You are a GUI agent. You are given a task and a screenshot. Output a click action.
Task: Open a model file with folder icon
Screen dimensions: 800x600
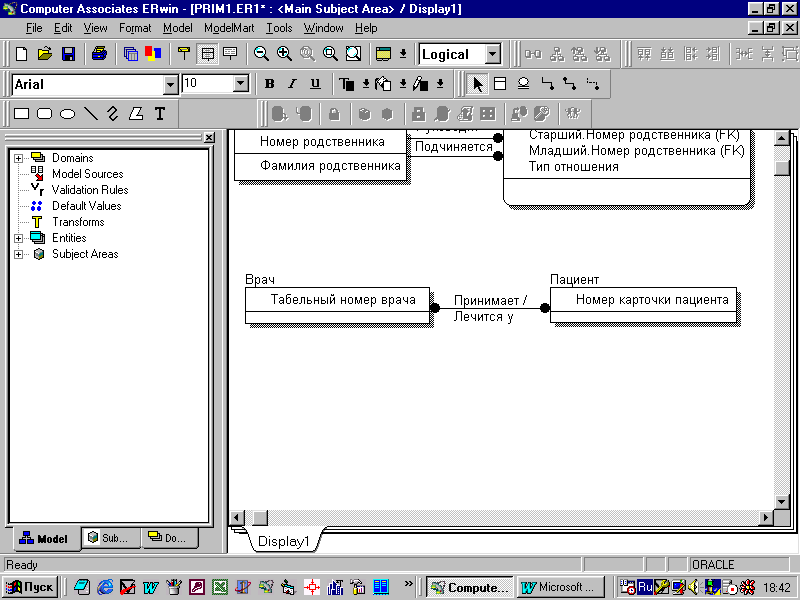click(45, 54)
